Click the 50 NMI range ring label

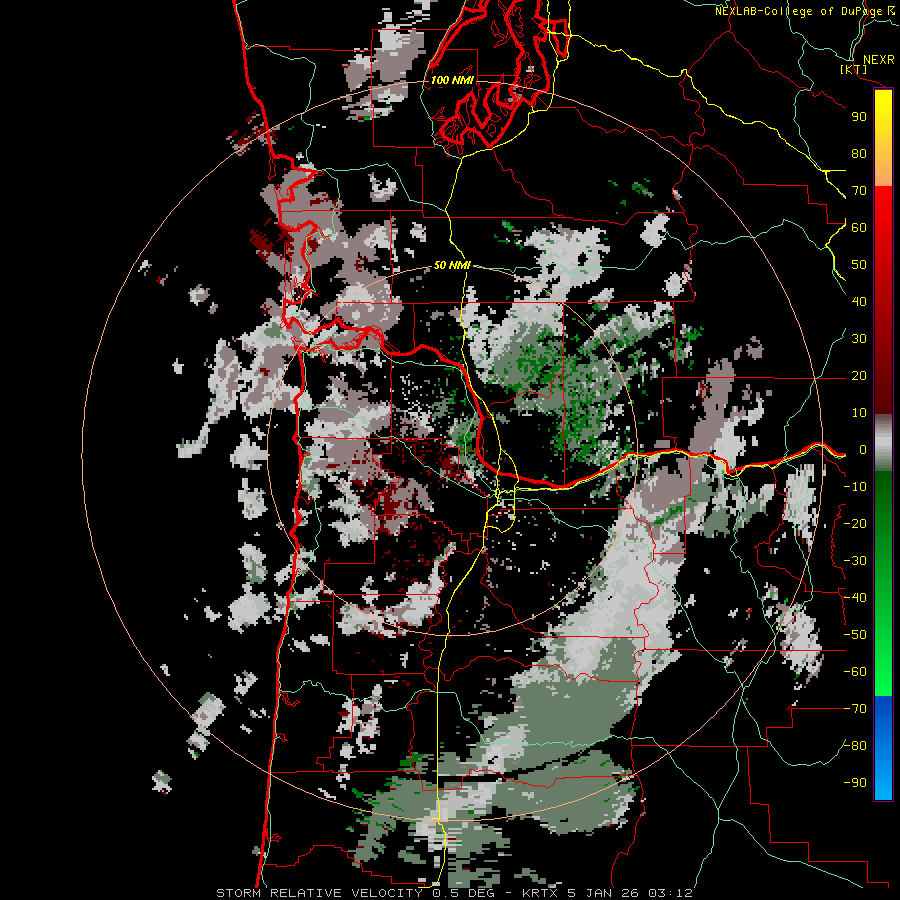tap(452, 265)
